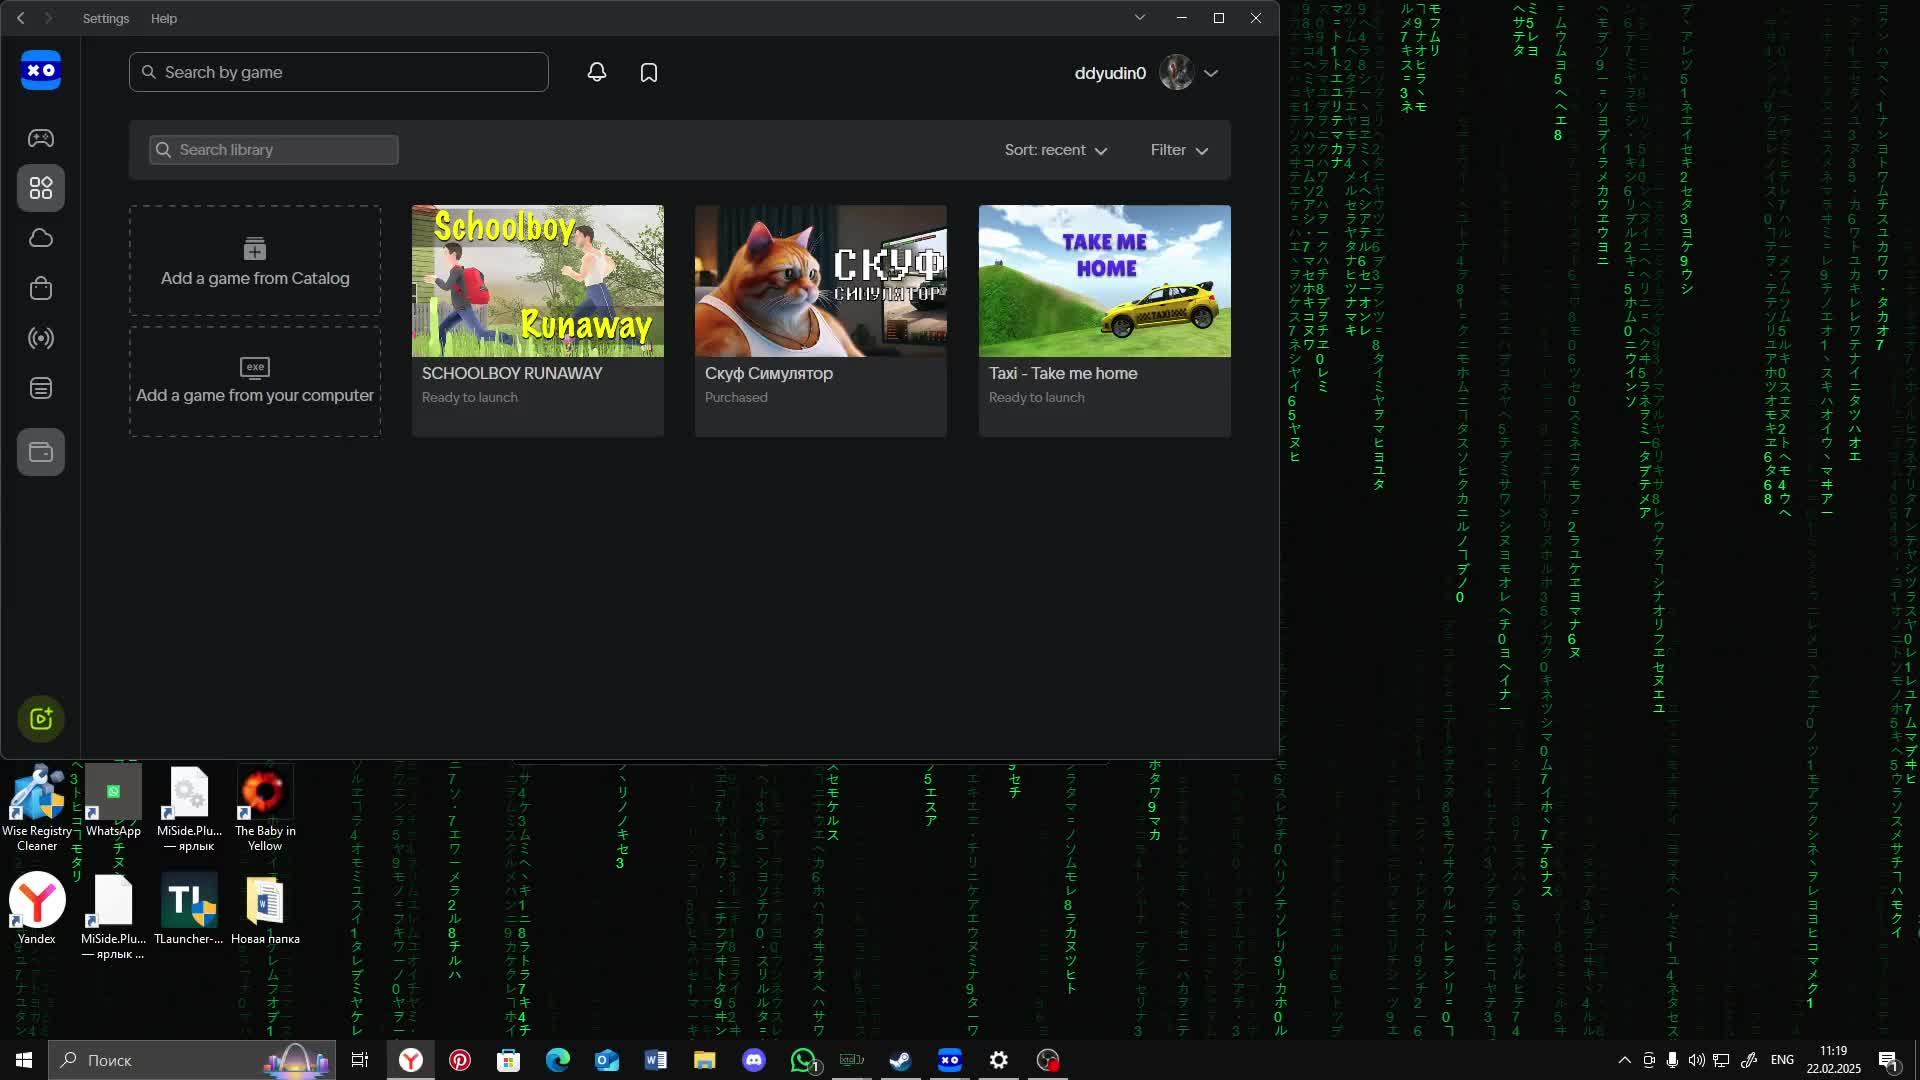Viewport: 1920px width, 1080px height.
Task: Select the TLauncher desktop shortcut
Action: point(189,909)
